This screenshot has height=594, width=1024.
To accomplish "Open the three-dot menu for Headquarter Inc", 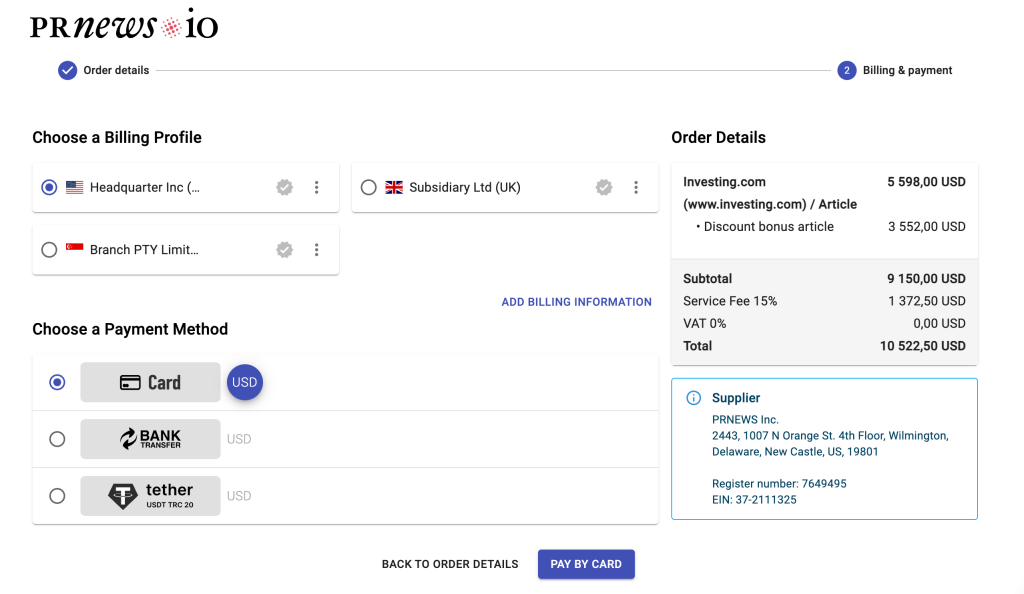I will 317,187.
